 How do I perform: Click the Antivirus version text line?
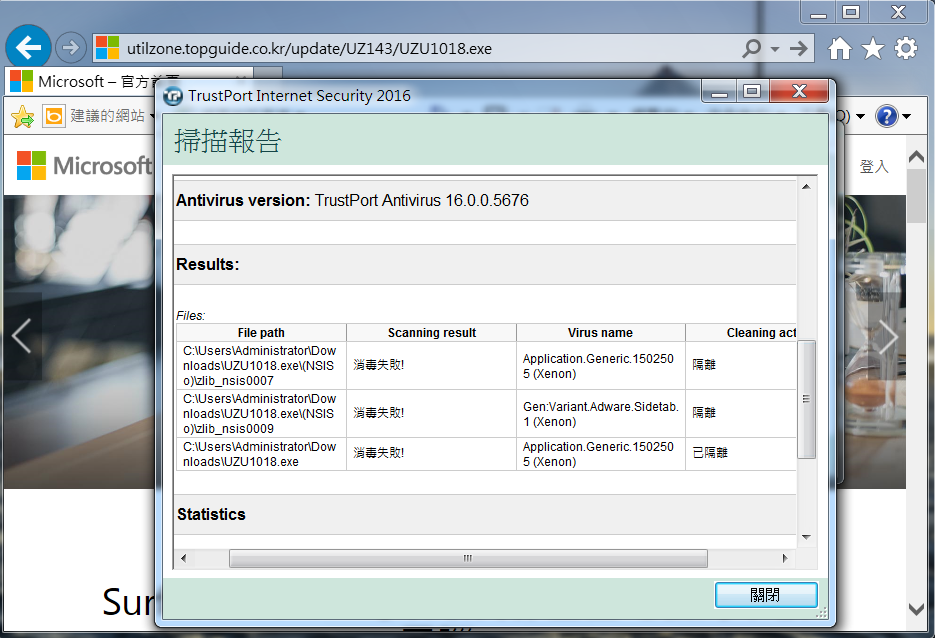352,200
